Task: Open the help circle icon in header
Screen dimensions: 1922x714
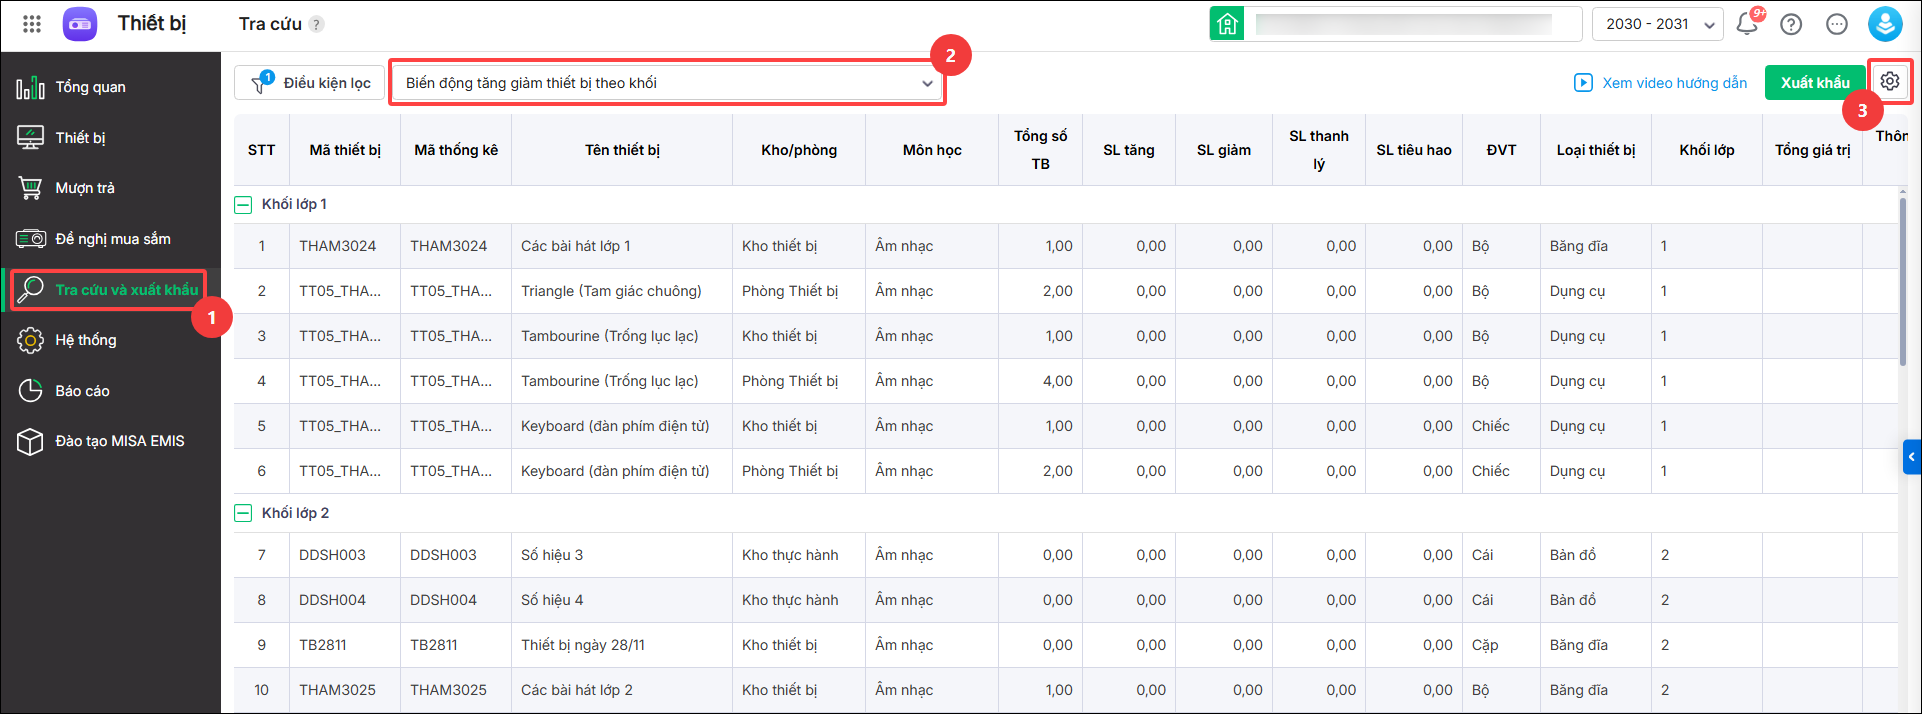Action: coord(1791,24)
